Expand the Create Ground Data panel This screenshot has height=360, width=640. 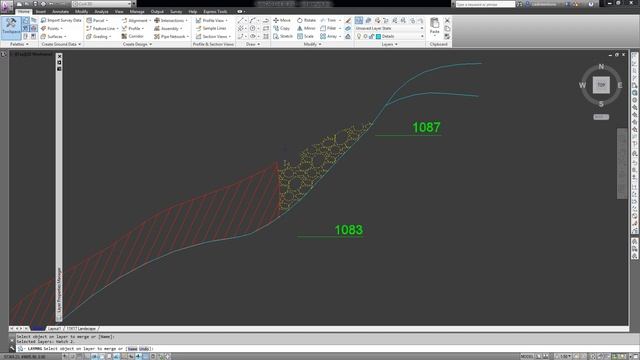[61, 44]
